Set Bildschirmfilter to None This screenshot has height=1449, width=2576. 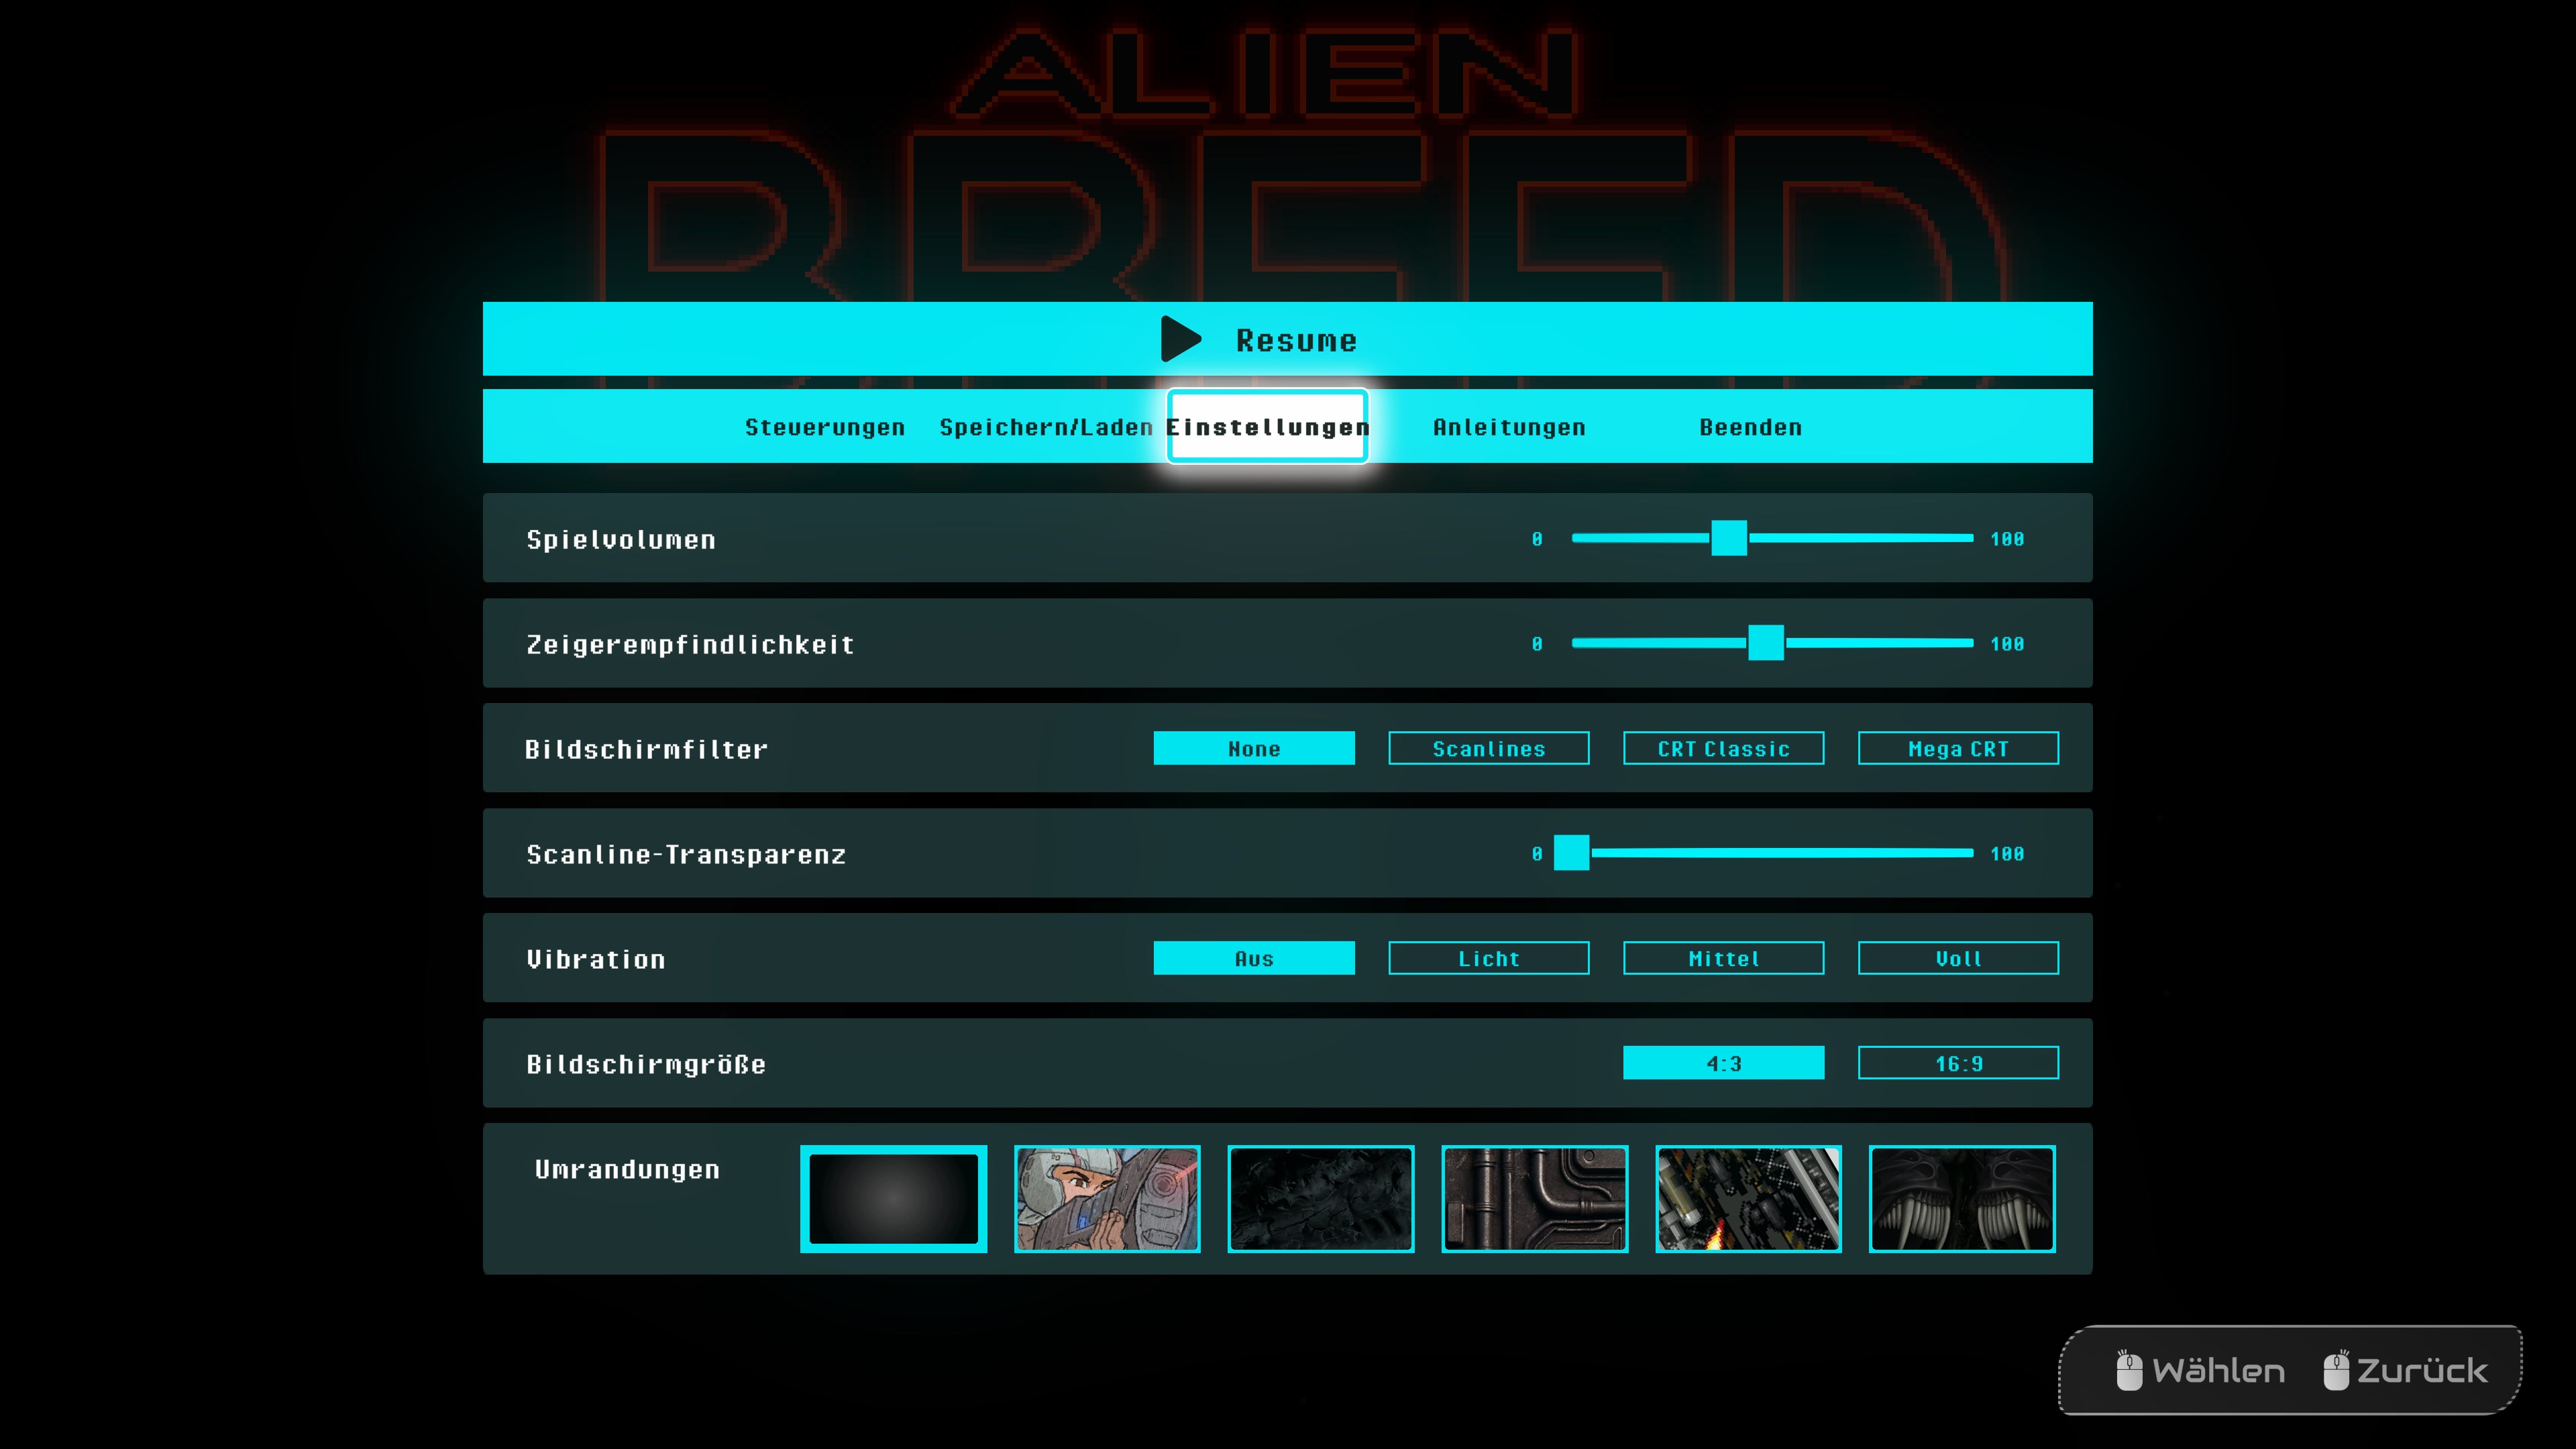tap(1254, 748)
